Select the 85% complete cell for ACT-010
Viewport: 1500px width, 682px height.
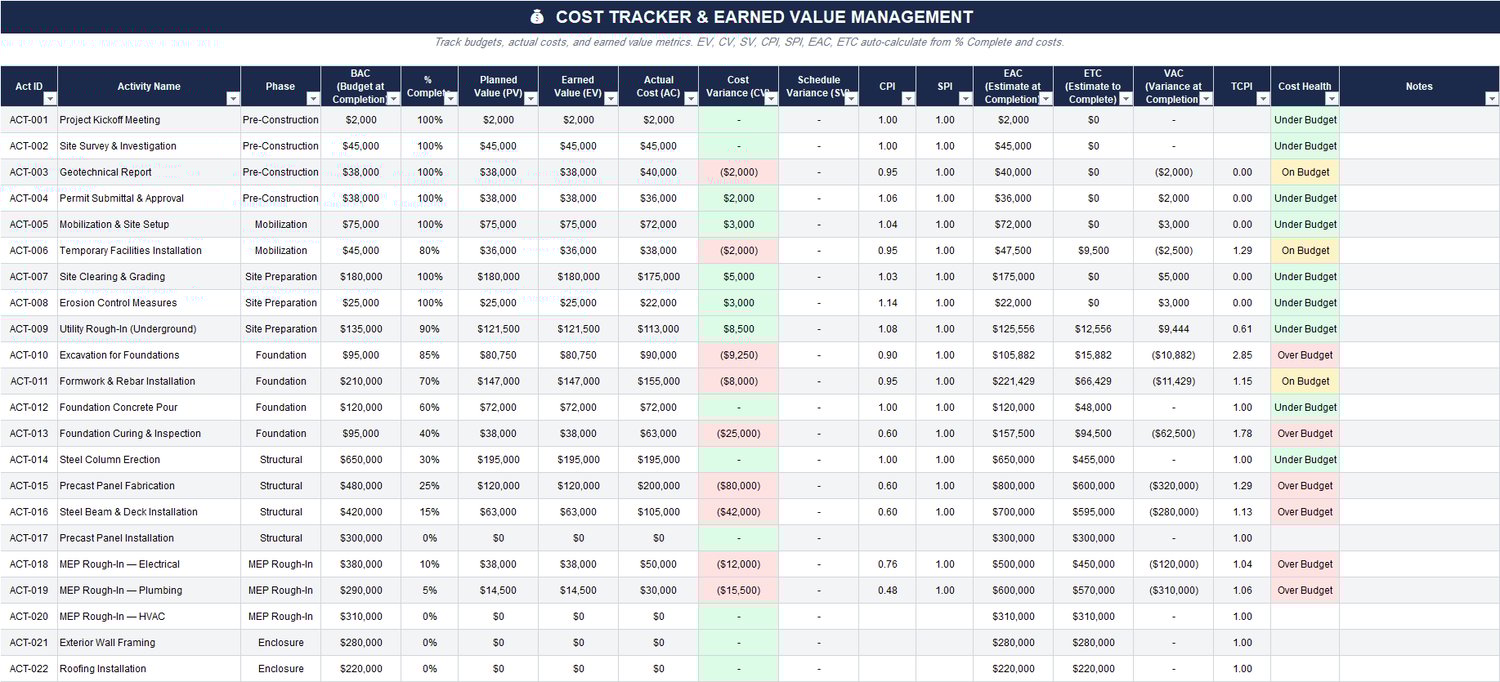(430, 355)
